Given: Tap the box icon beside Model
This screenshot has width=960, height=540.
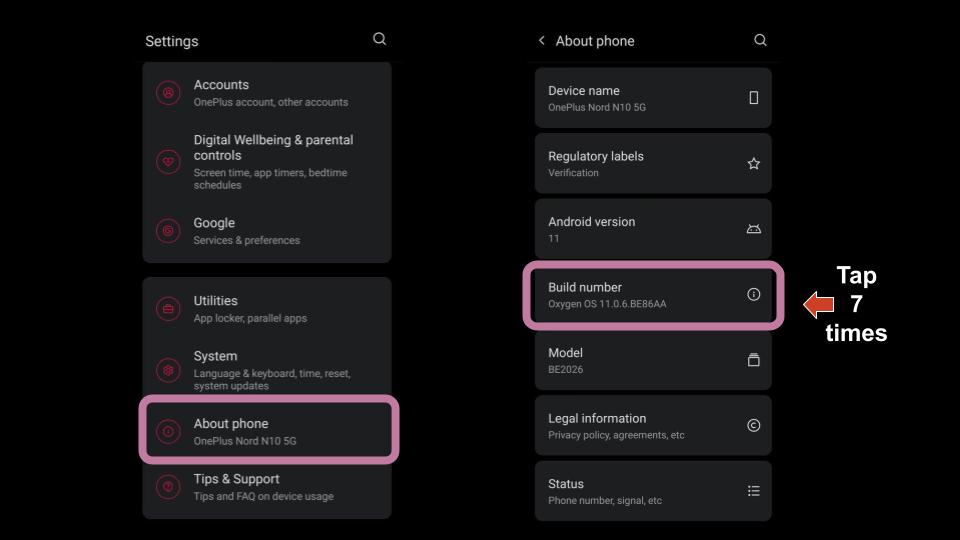Looking at the screenshot, I should click(754, 360).
